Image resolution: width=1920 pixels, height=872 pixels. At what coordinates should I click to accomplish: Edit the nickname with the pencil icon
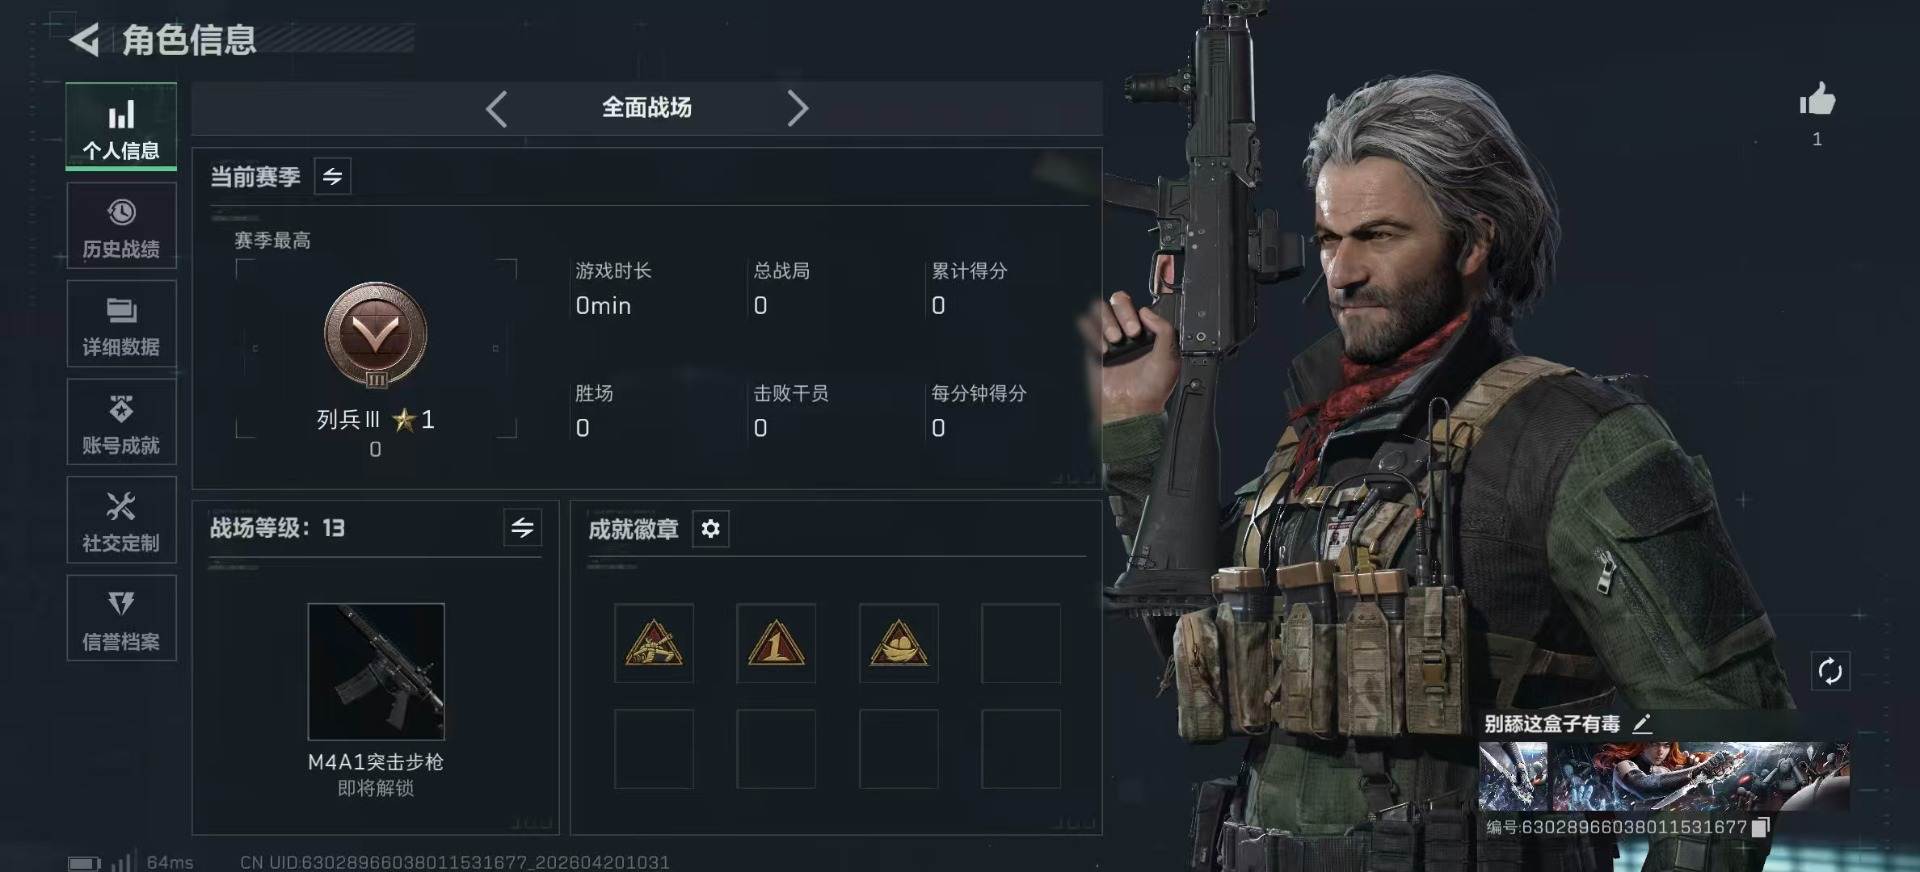coord(1642,724)
